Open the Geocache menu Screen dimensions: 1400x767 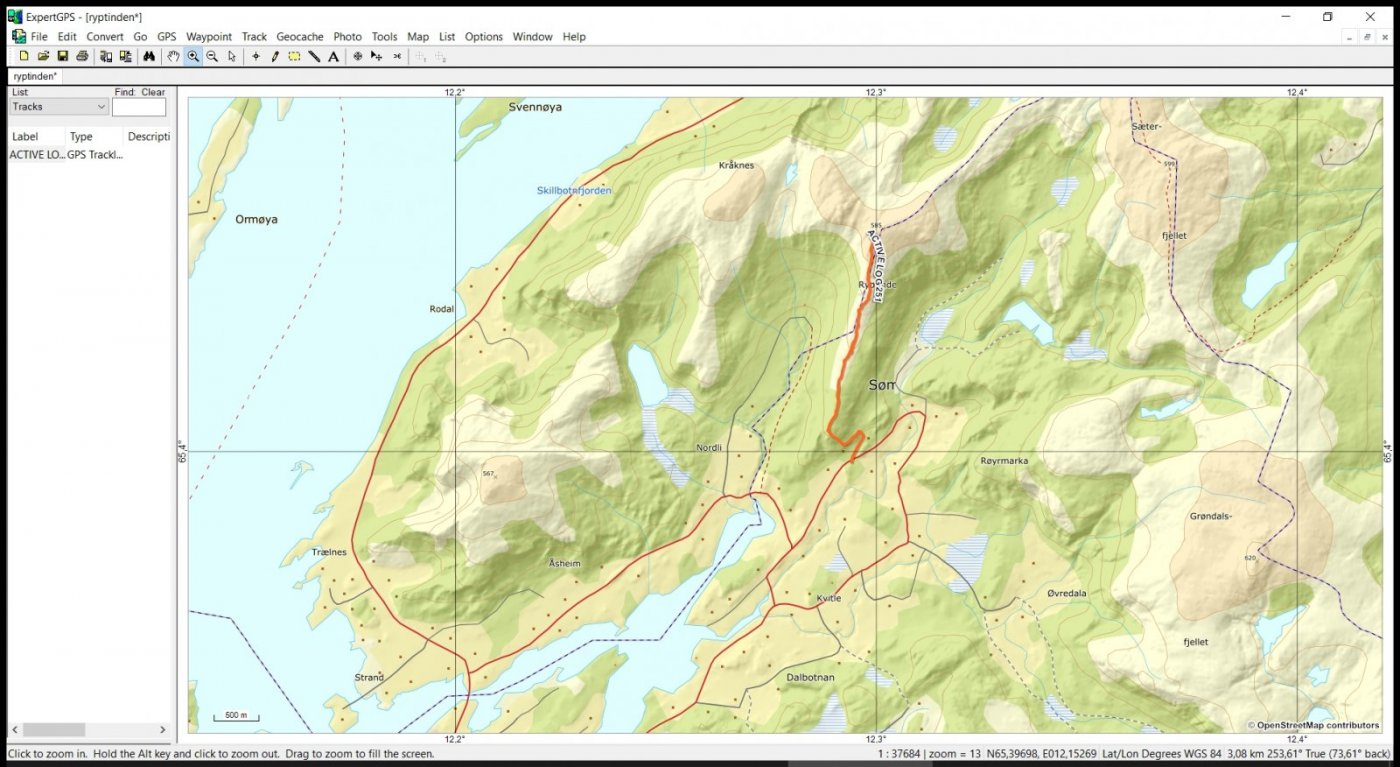point(300,37)
